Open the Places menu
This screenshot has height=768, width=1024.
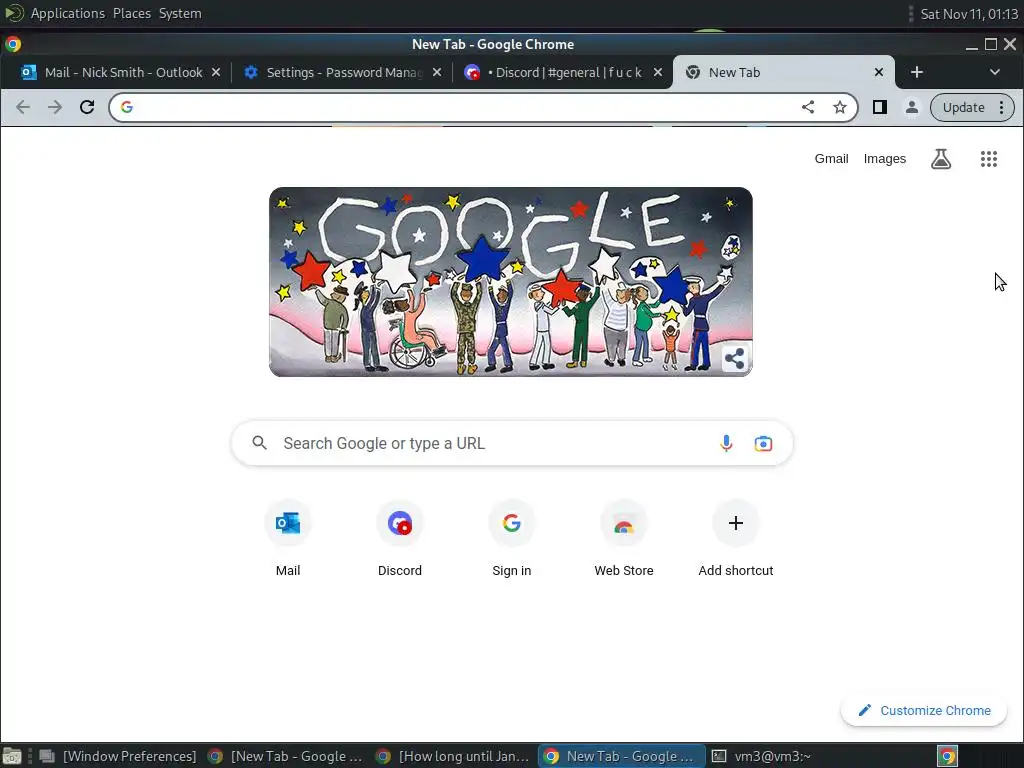coord(131,13)
